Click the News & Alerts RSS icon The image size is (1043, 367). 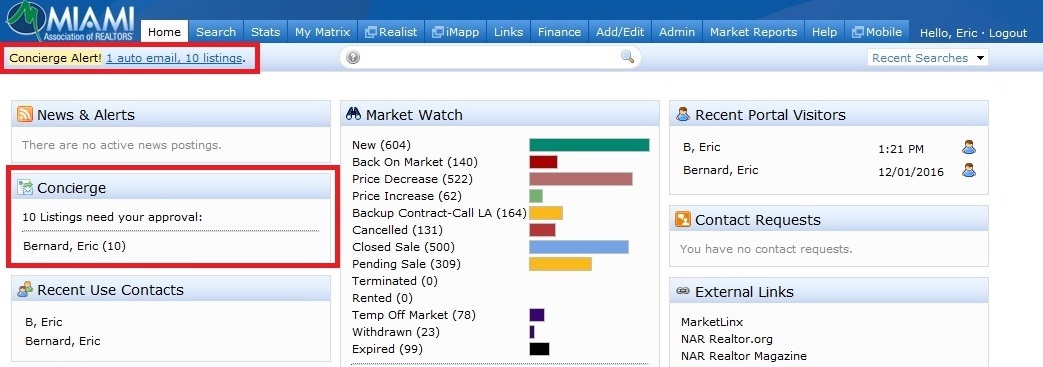coord(25,114)
